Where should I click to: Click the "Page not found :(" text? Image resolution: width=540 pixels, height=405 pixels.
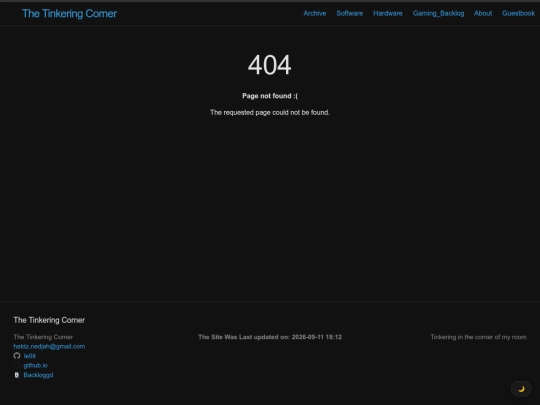[x=270, y=96]
